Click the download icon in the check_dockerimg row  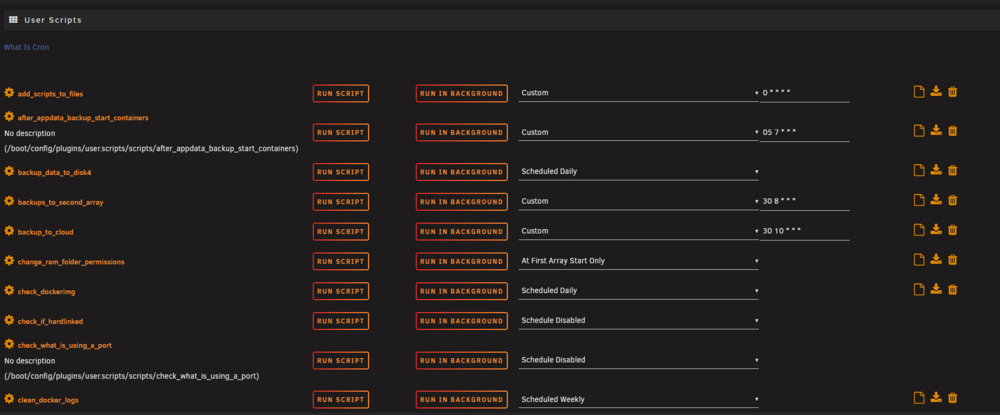click(x=936, y=289)
